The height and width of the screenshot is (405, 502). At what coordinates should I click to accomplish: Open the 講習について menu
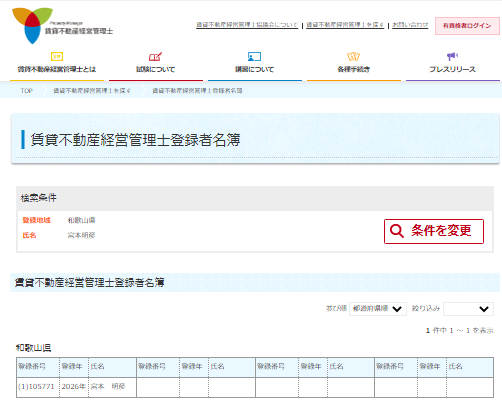255,69
